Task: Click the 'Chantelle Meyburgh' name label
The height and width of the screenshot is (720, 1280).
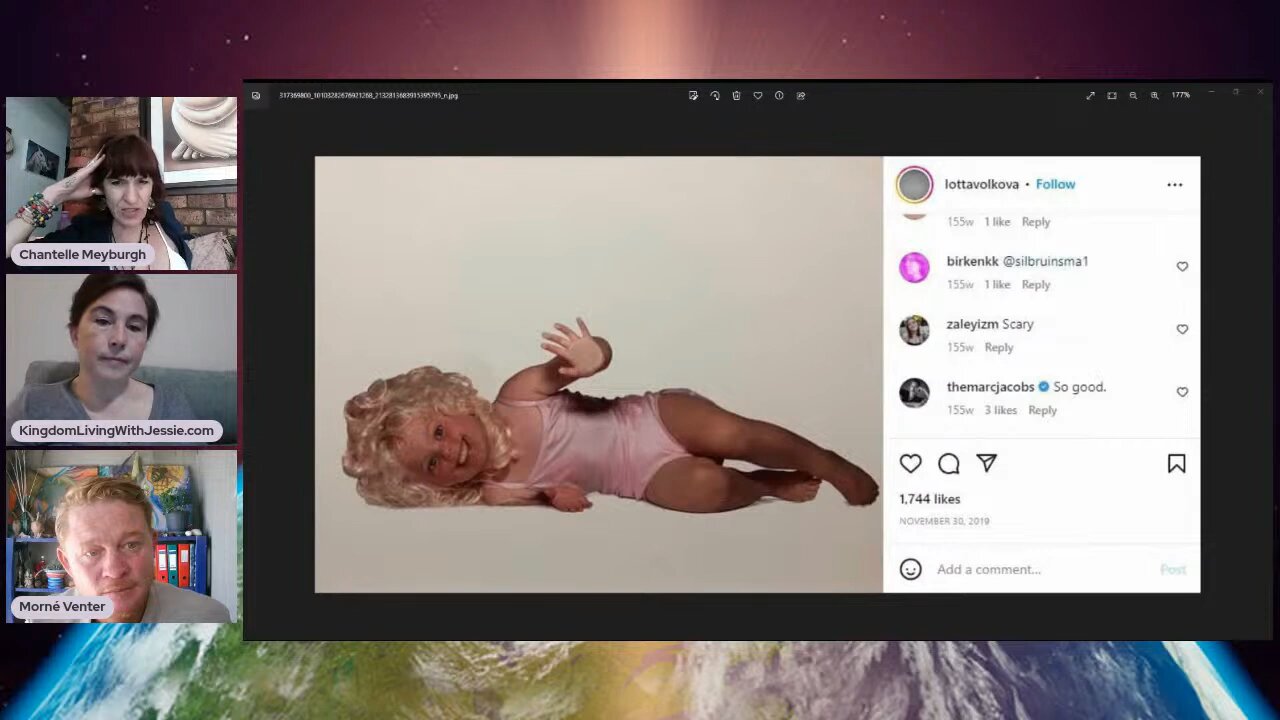Action: (x=82, y=255)
